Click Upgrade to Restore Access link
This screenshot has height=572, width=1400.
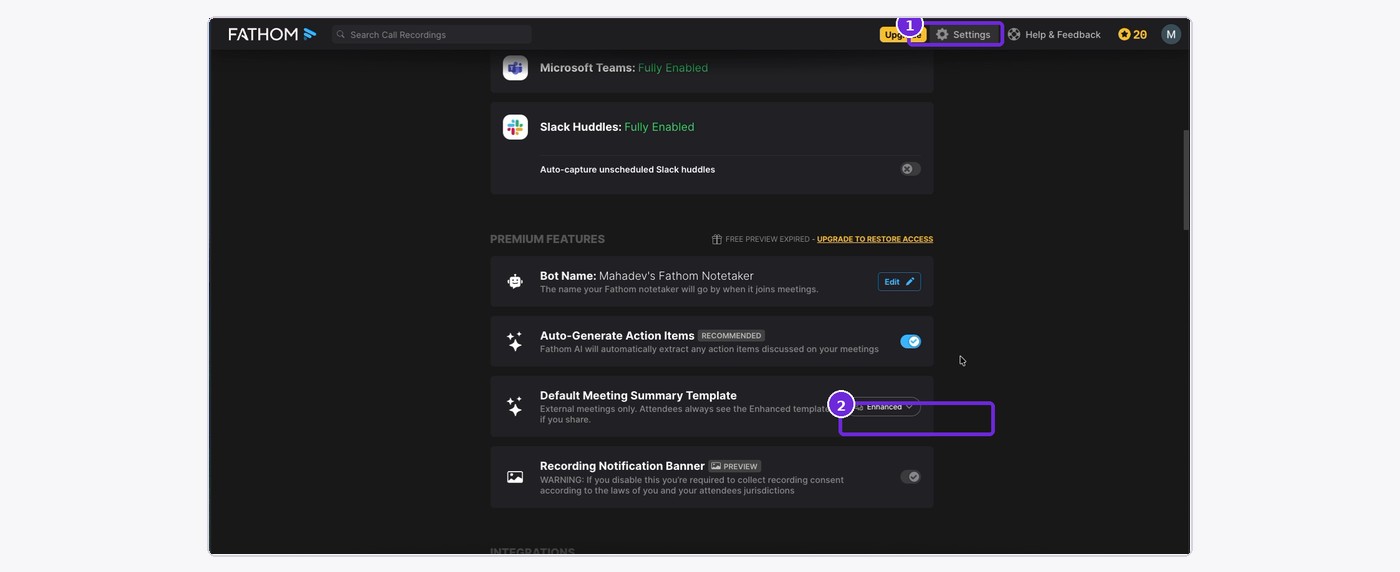pyautogui.click(x=875, y=239)
